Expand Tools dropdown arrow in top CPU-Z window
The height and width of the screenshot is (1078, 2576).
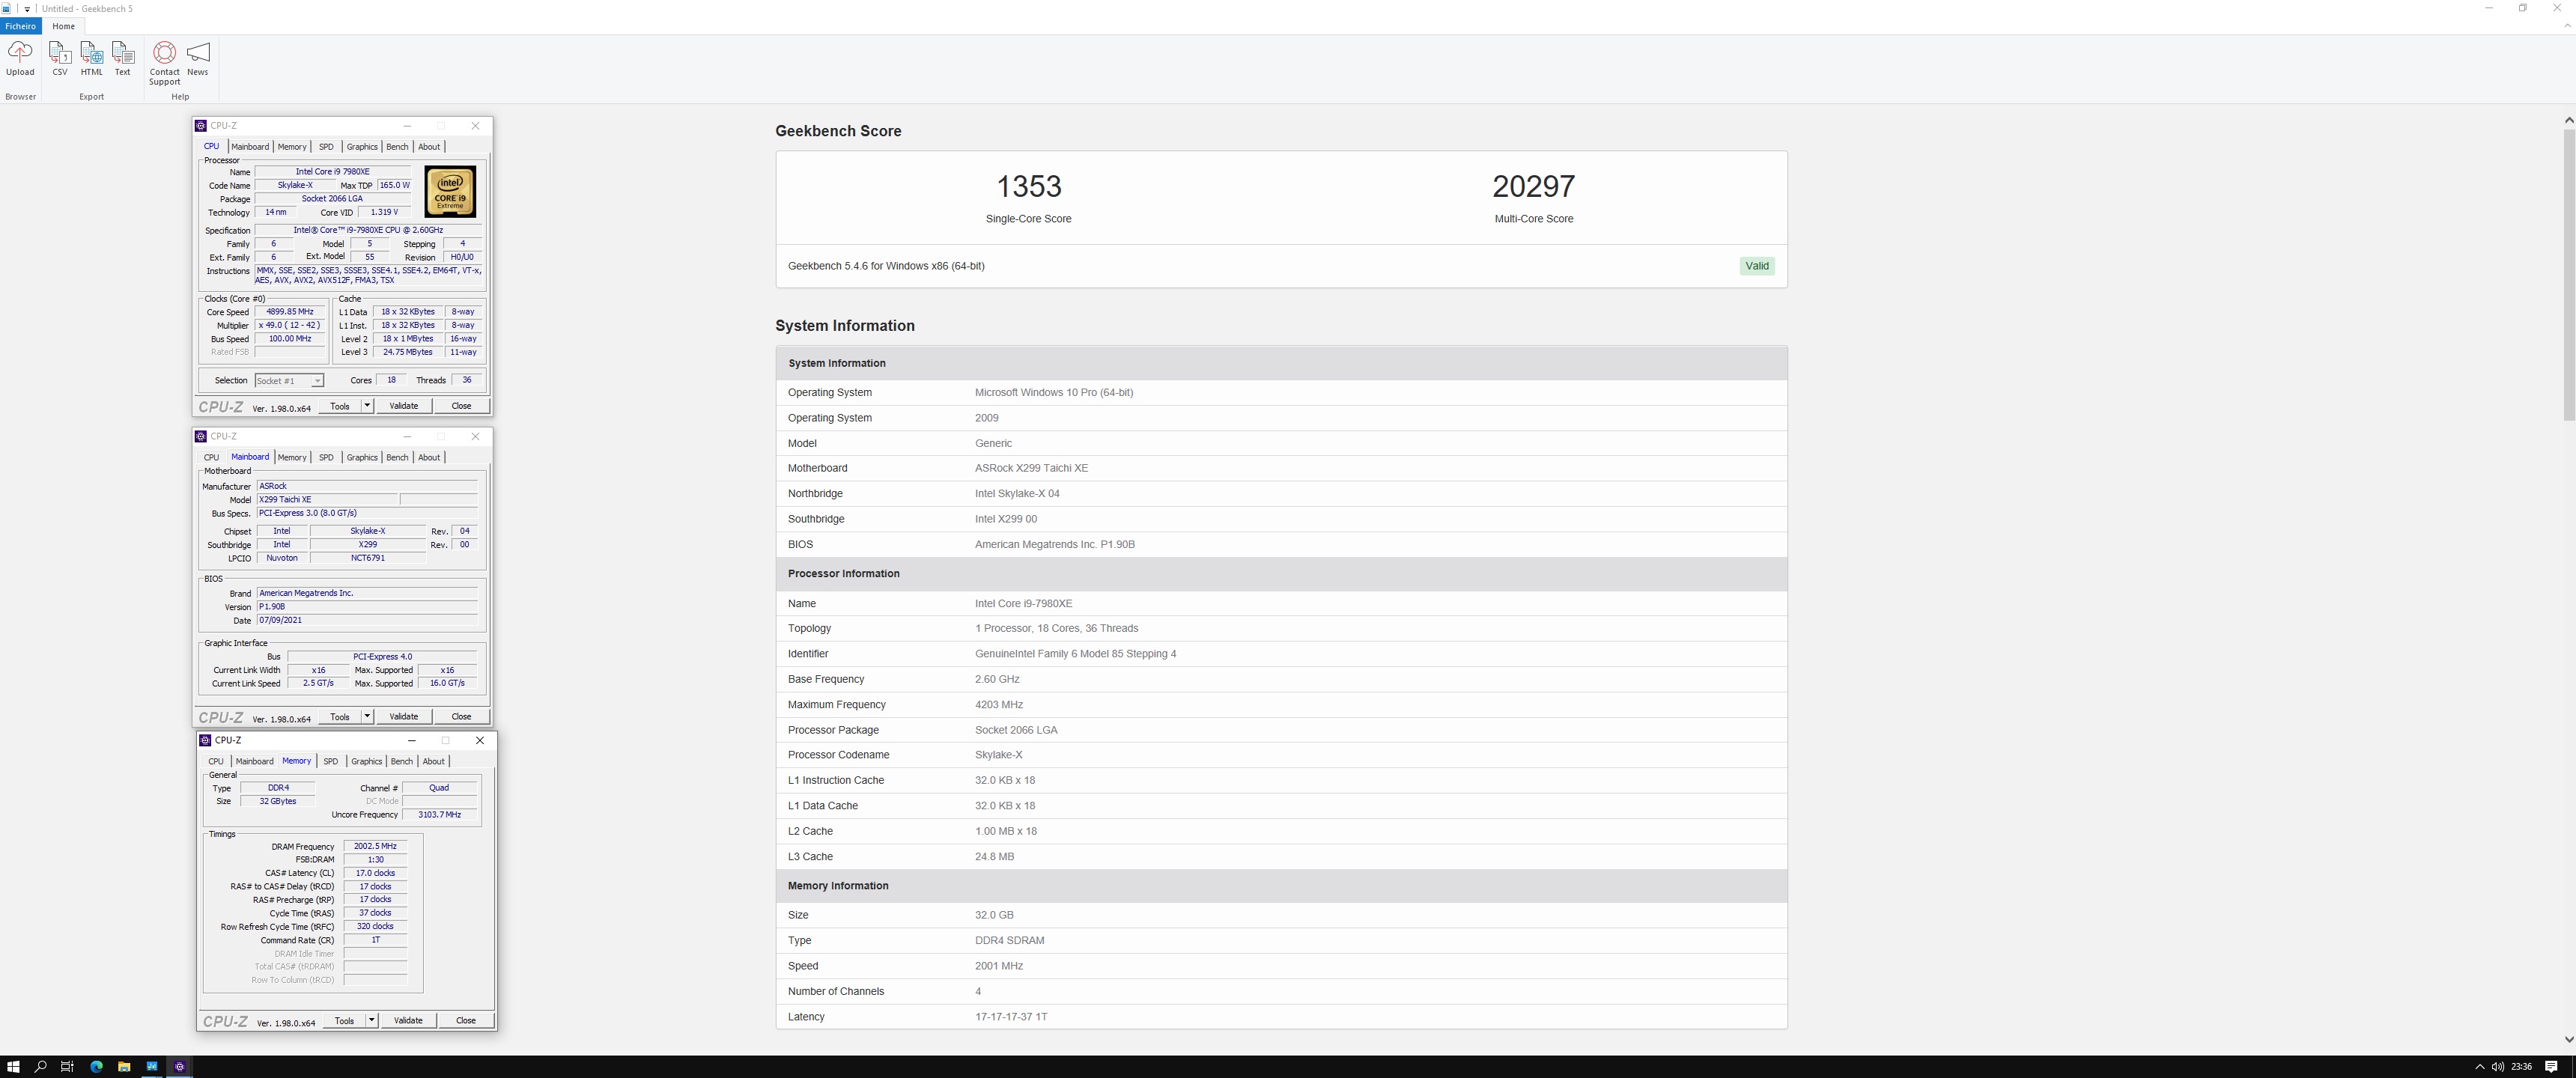click(x=367, y=406)
